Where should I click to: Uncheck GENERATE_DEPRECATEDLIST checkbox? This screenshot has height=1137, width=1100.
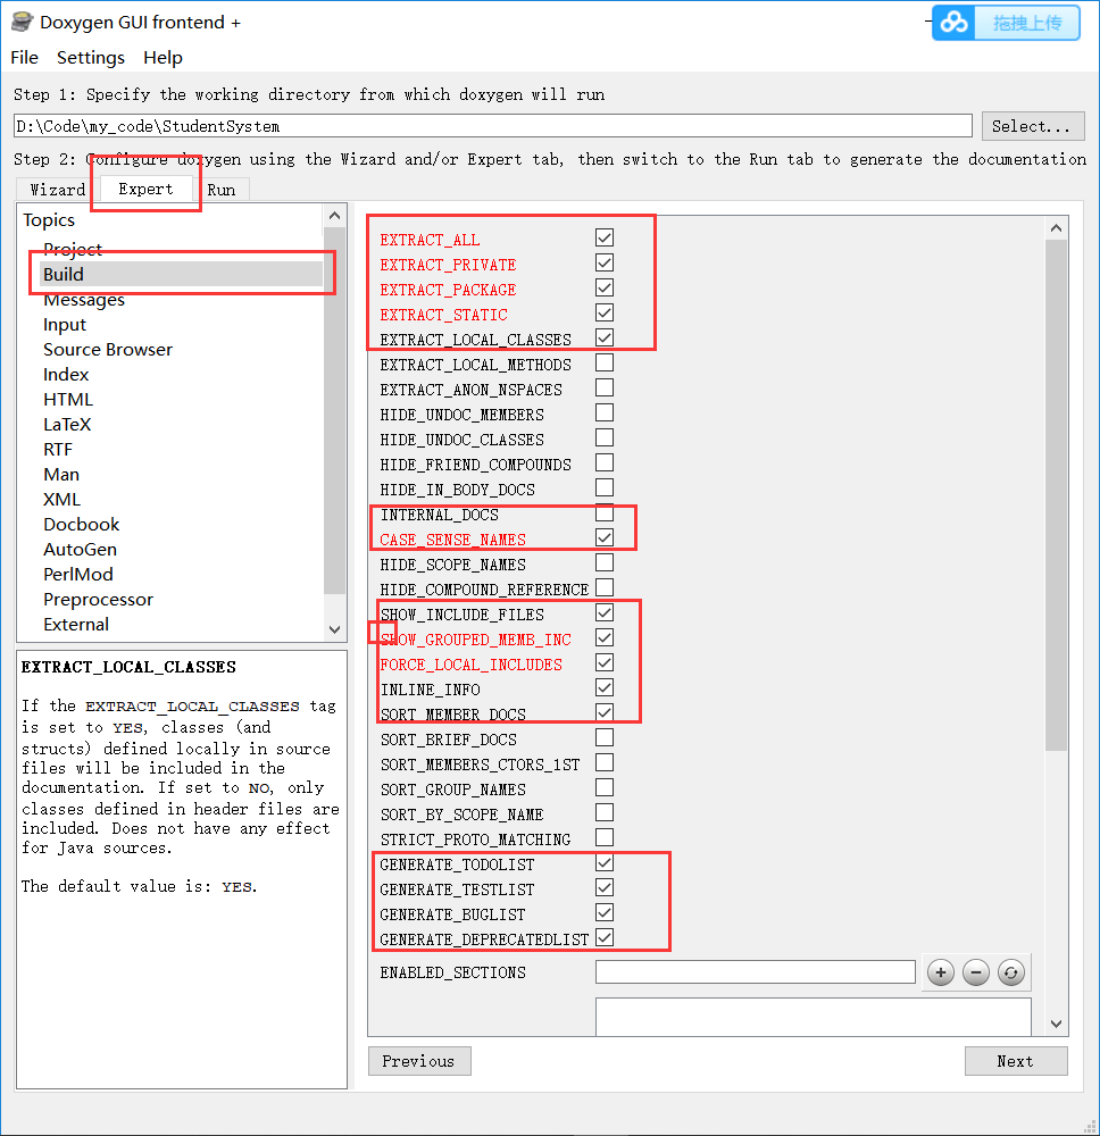[x=604, y=938]
